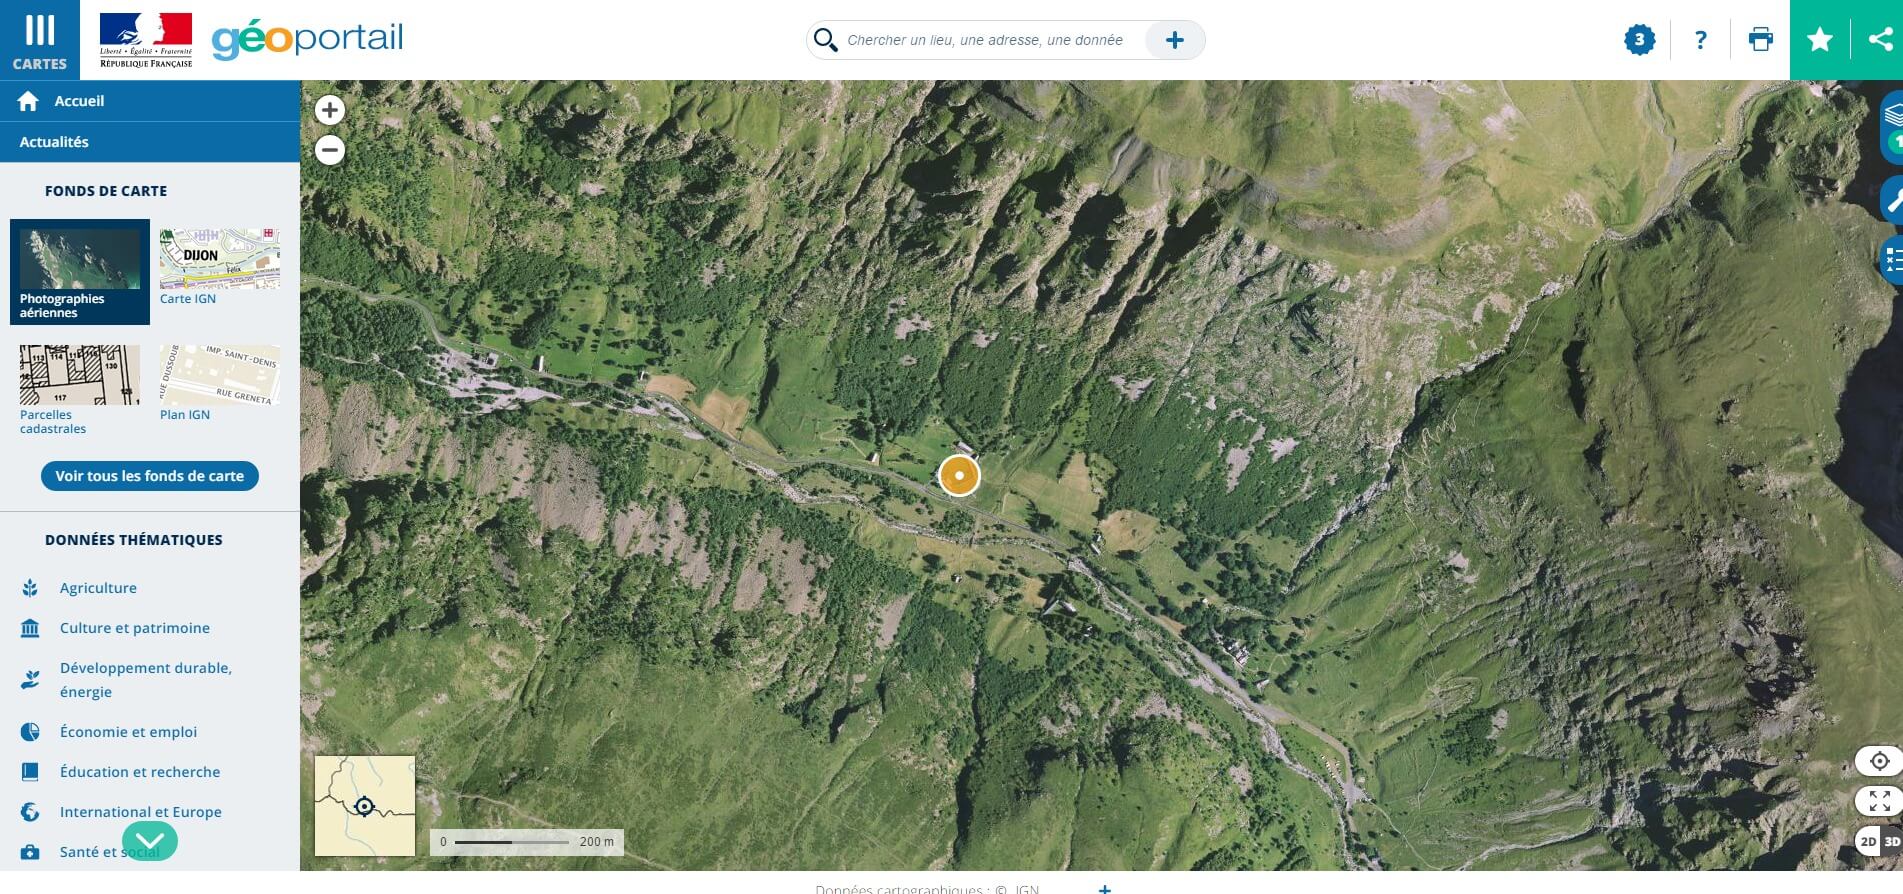Expand advanced search with plus button
Screen dimensions: 1903x894
pyautogui.click(x=1174, y=40)
